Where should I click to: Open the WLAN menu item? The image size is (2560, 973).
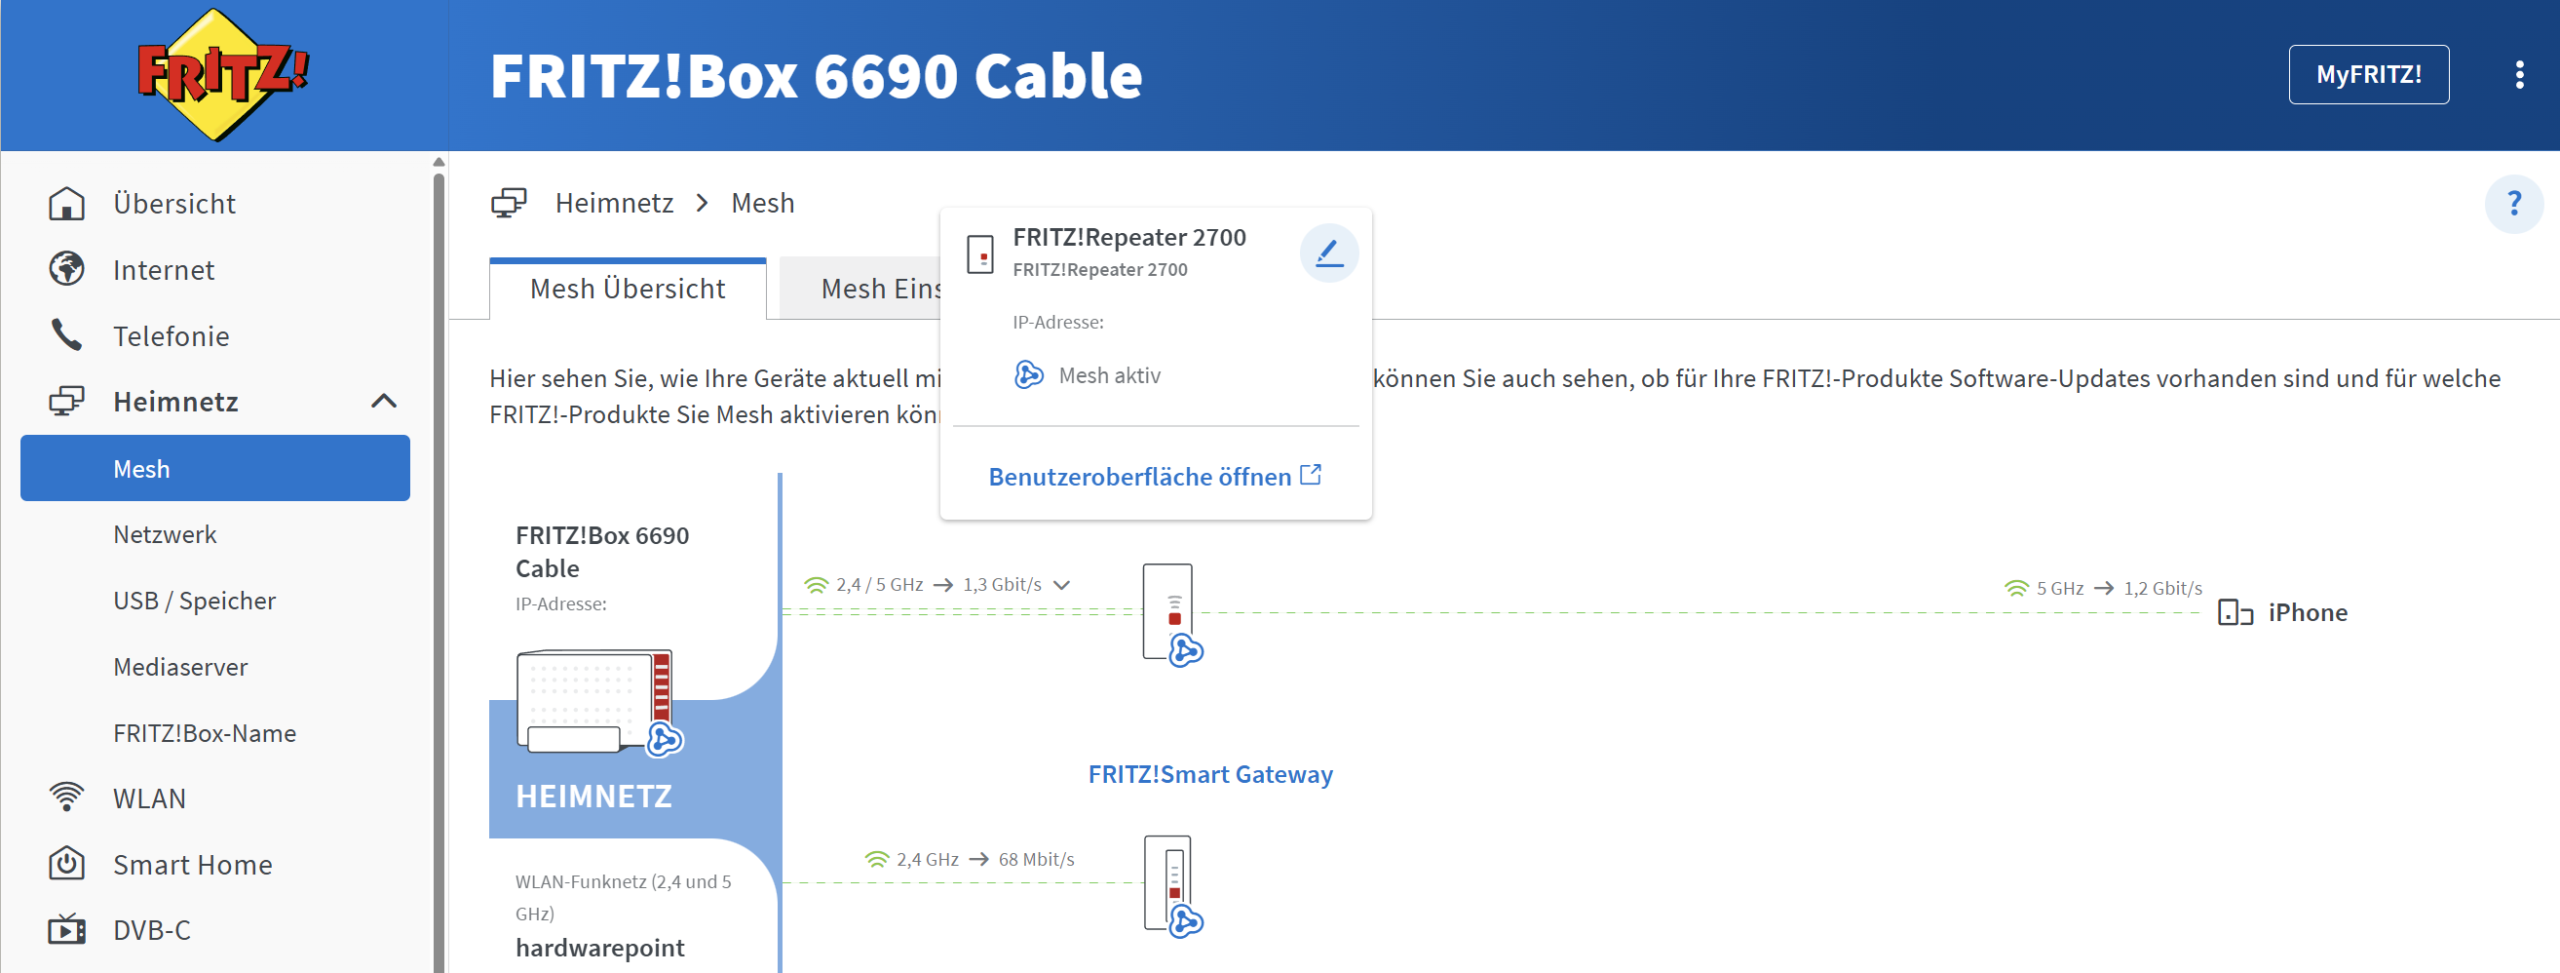coord(149,798)
